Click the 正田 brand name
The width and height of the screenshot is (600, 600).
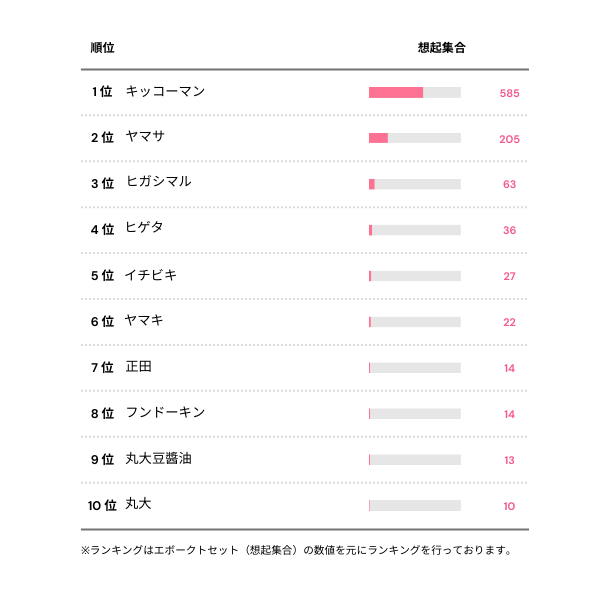tap(138, 367)
